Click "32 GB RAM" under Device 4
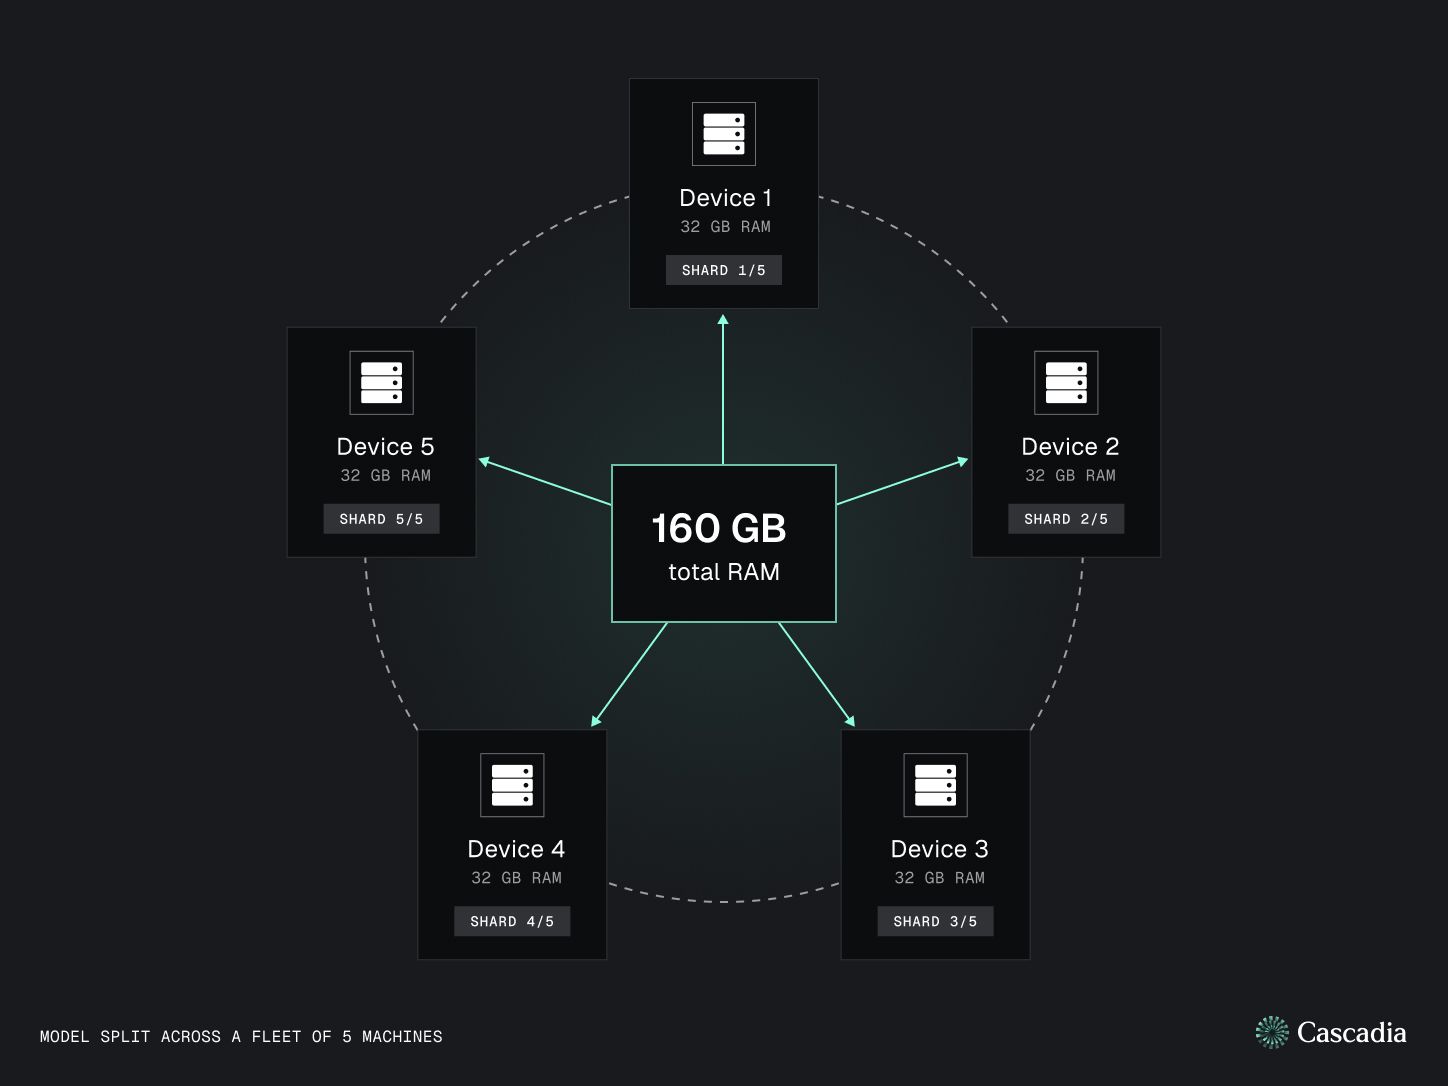 [516, 878]
